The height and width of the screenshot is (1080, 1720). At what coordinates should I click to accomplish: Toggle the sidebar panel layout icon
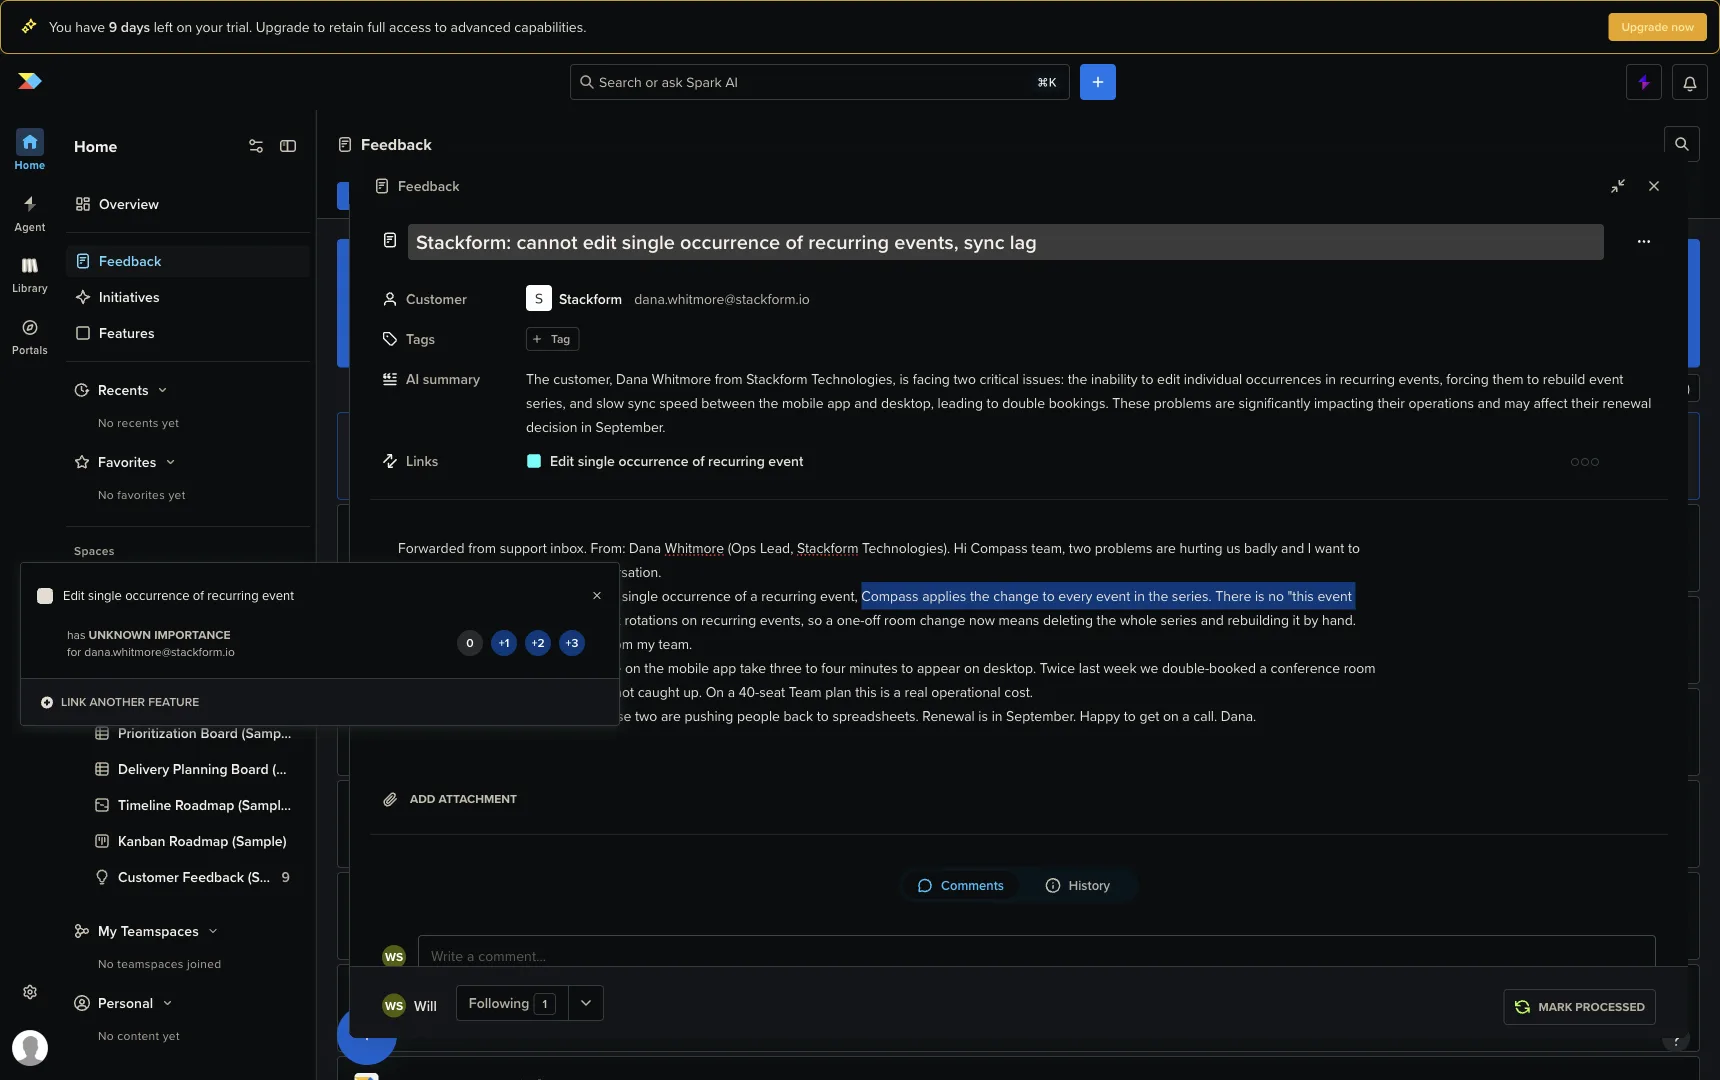[288, 146]
